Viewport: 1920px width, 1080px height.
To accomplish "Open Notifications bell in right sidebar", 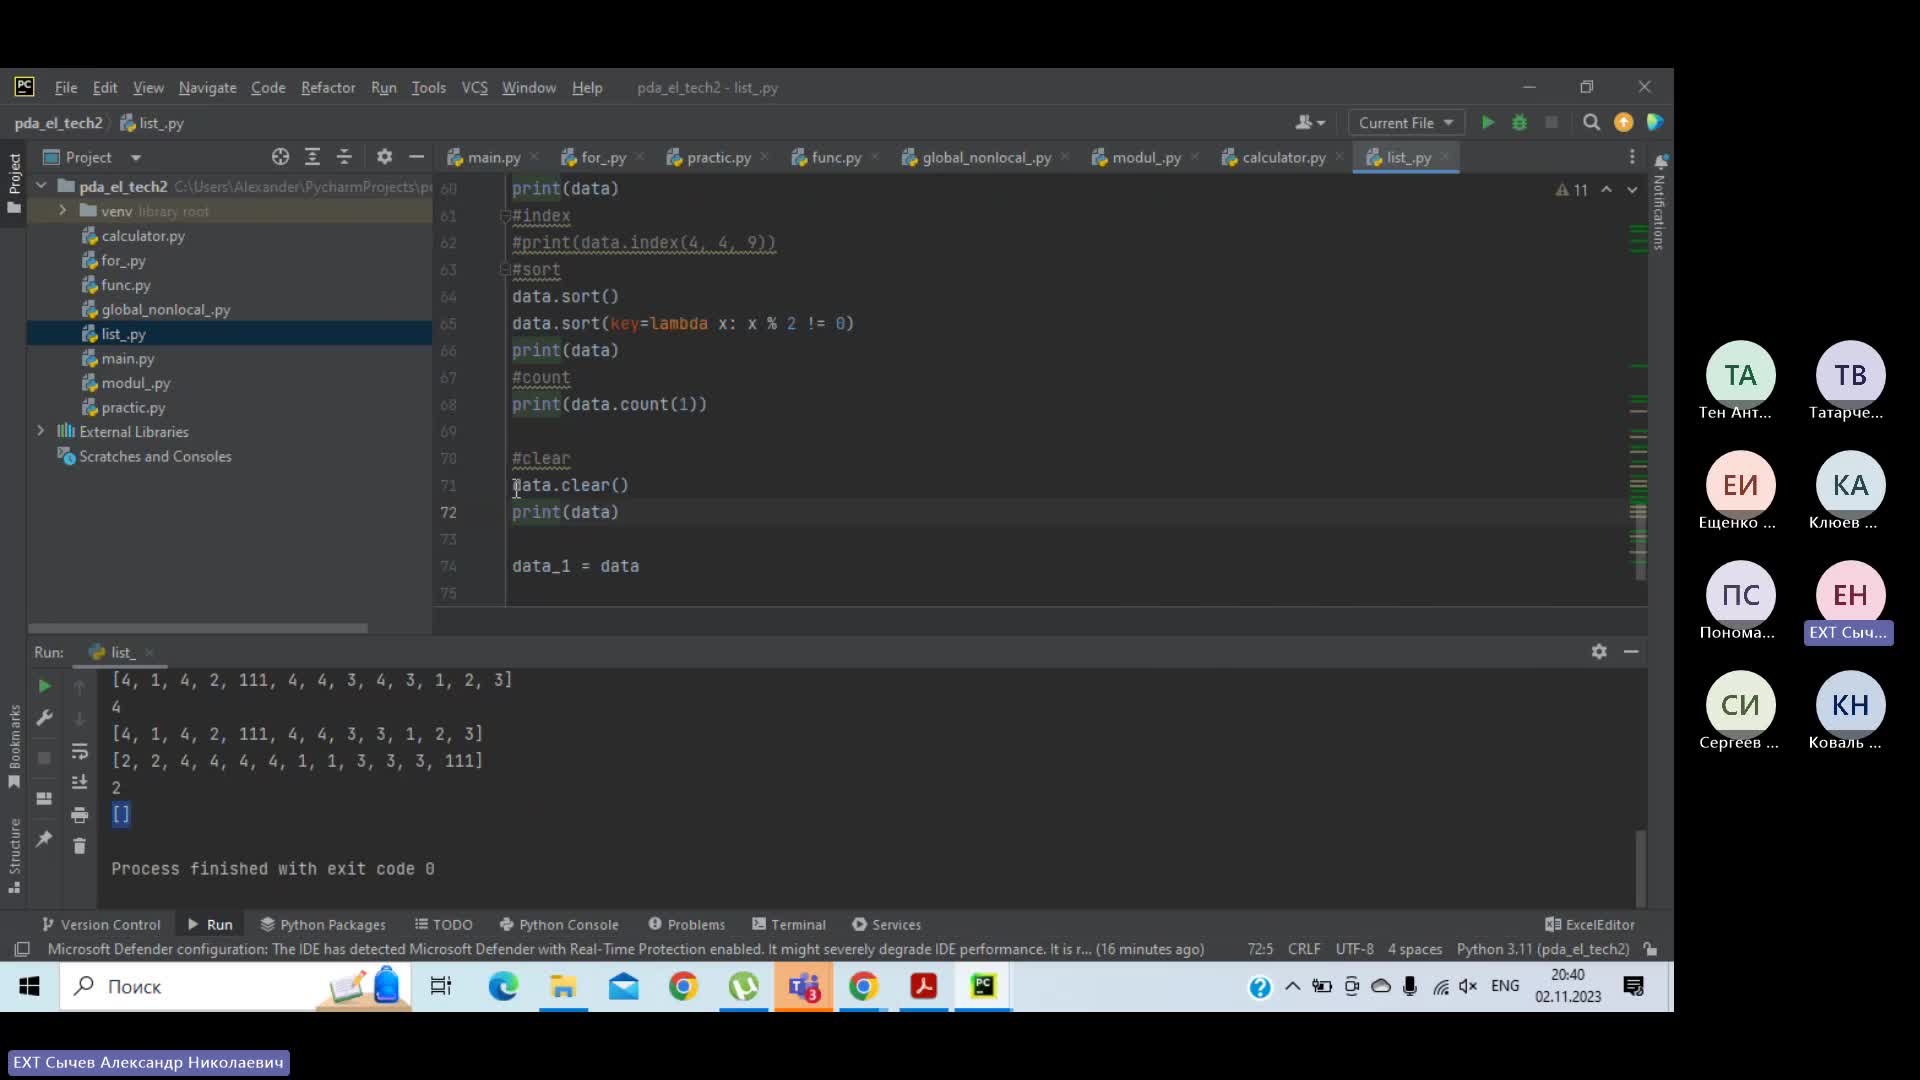I will (x=1660, y=161).
